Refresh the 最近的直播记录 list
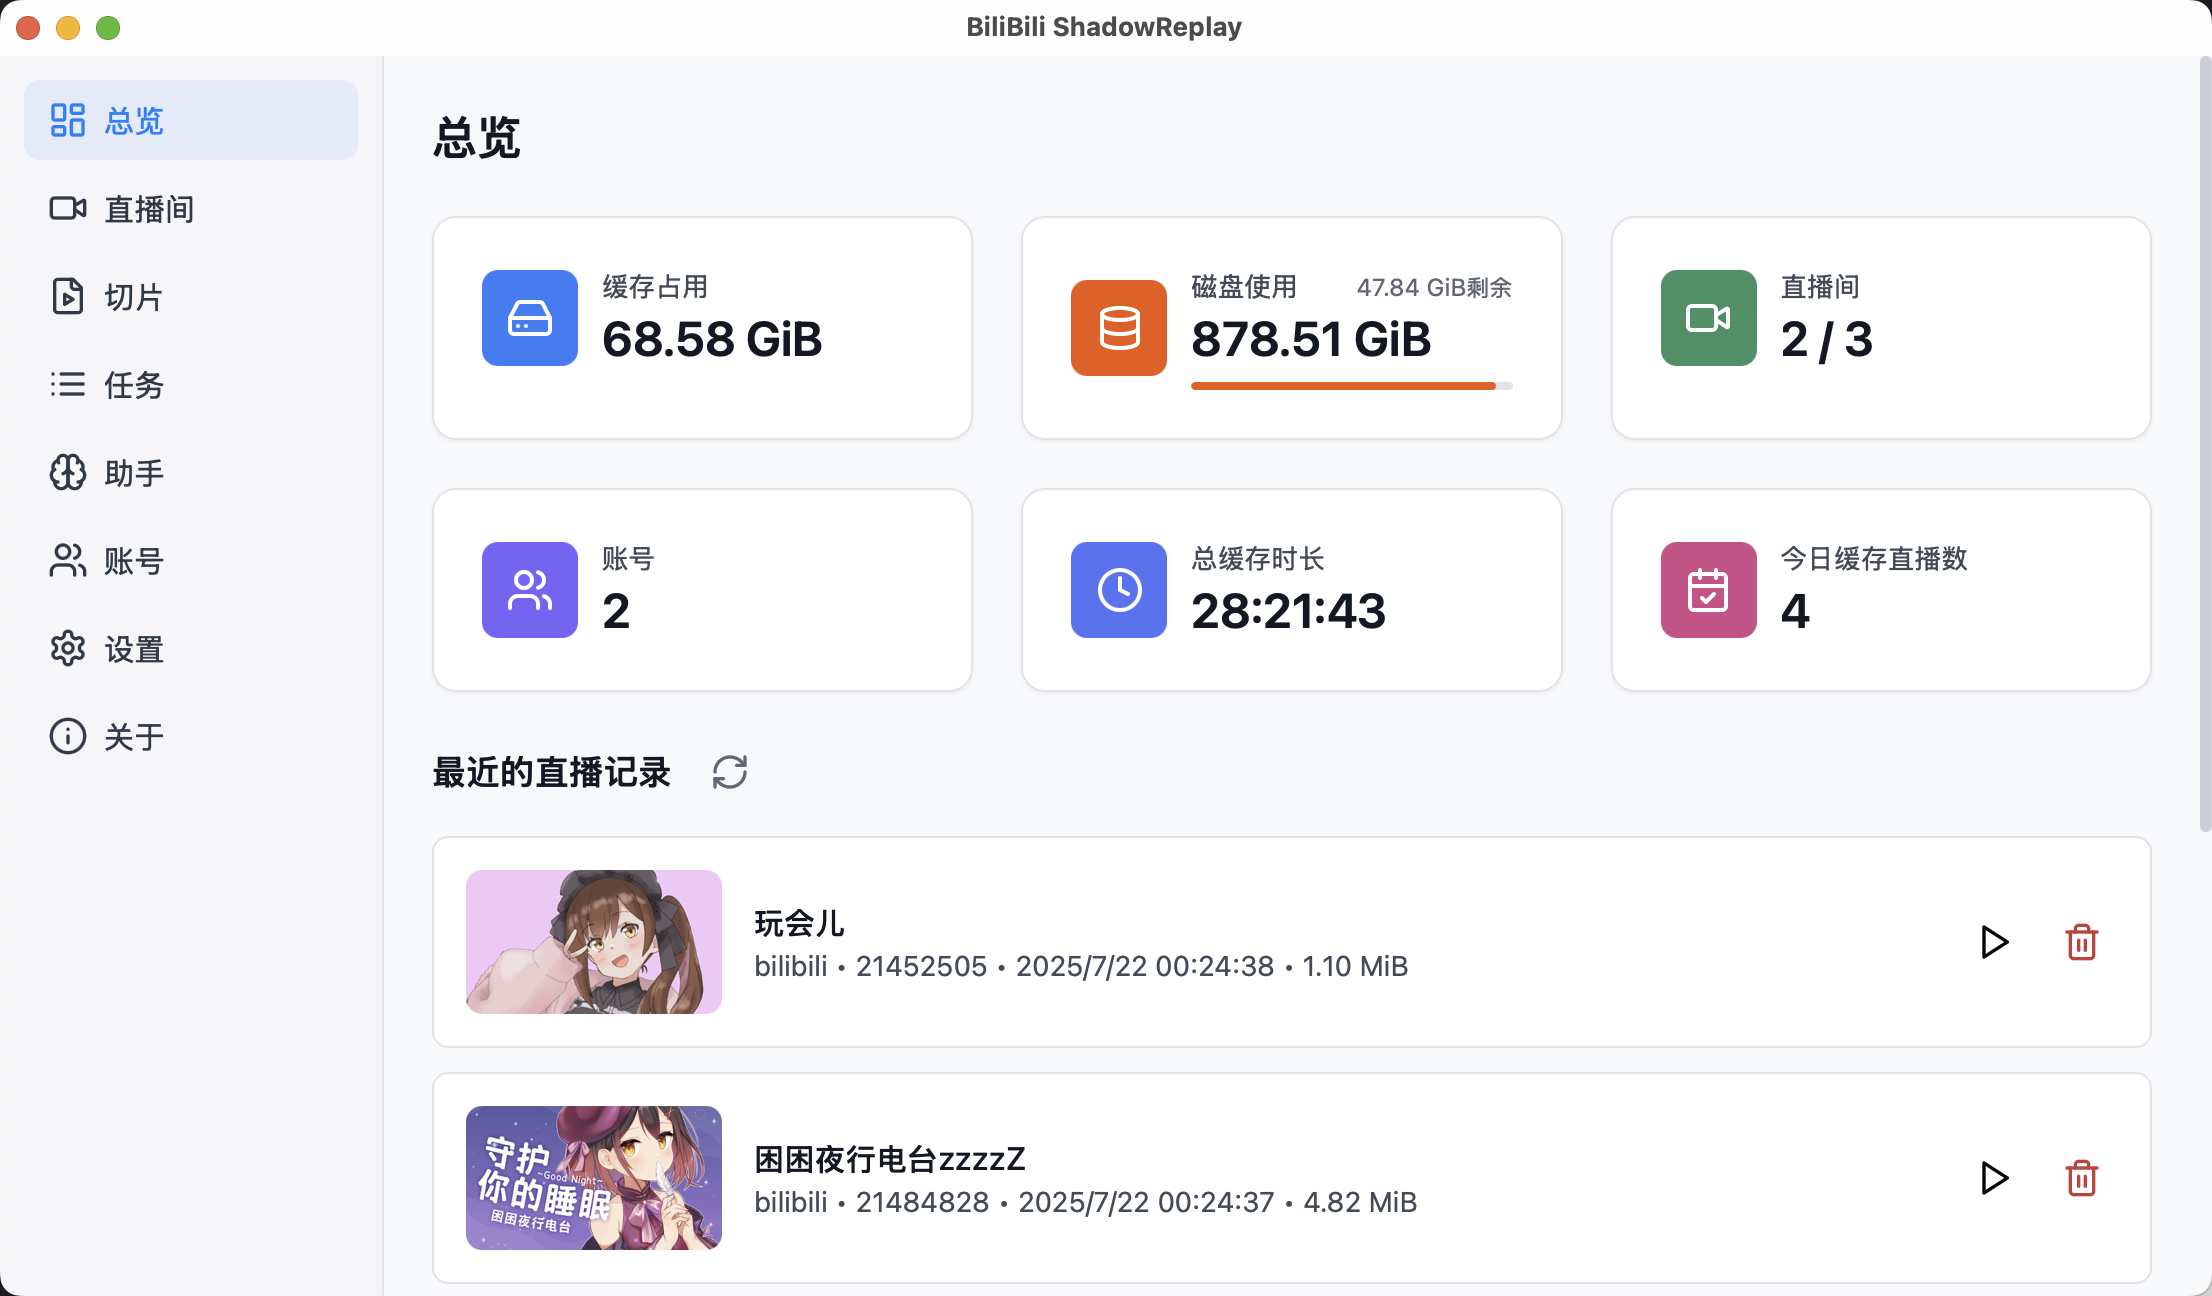Image resolution: width=2212 pixels, height=1296 pixels. pos(729,772)
